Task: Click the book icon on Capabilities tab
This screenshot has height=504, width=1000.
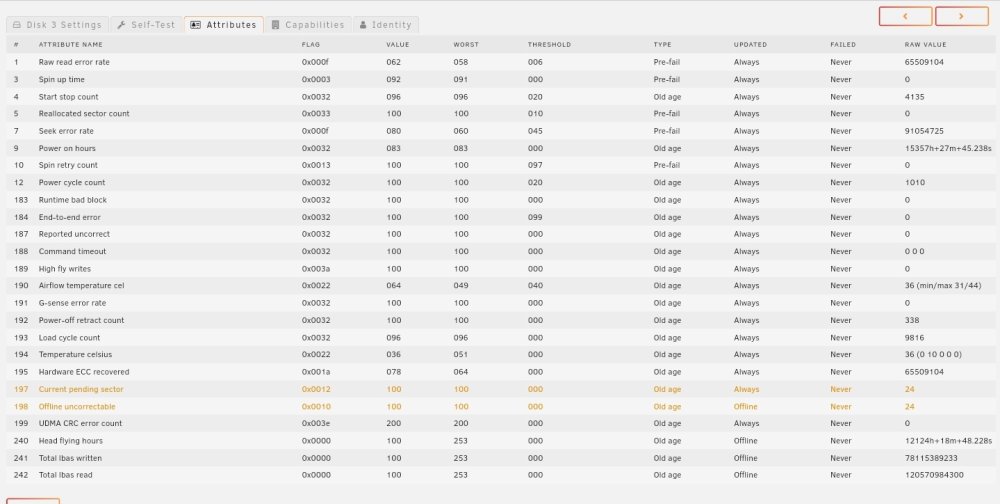Action: point(276,25)
